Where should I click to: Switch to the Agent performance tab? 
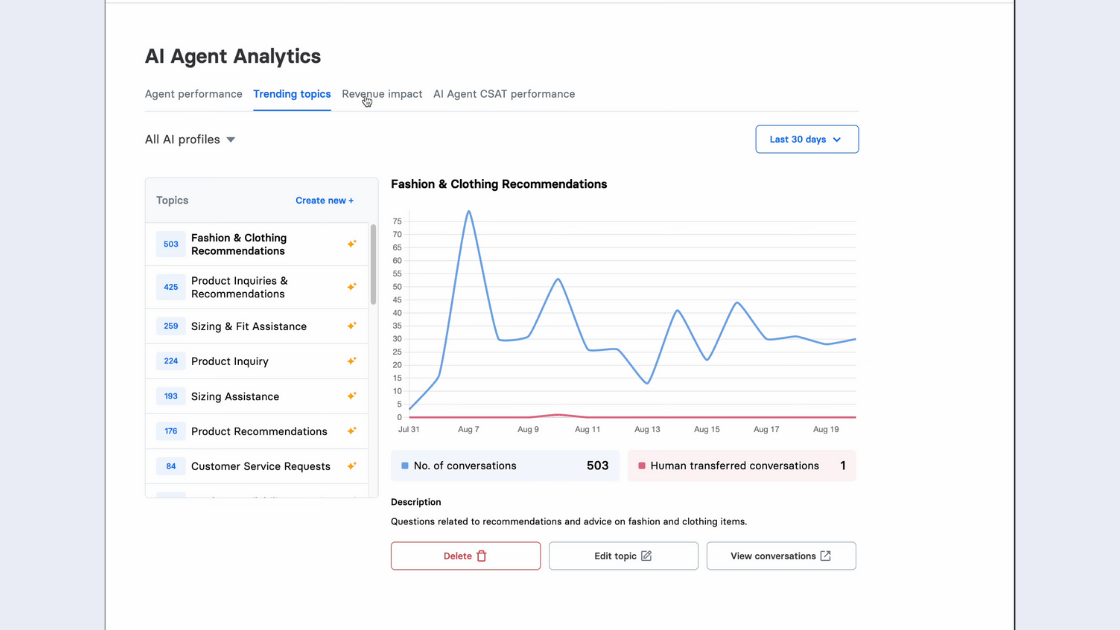tap(193, 94)
